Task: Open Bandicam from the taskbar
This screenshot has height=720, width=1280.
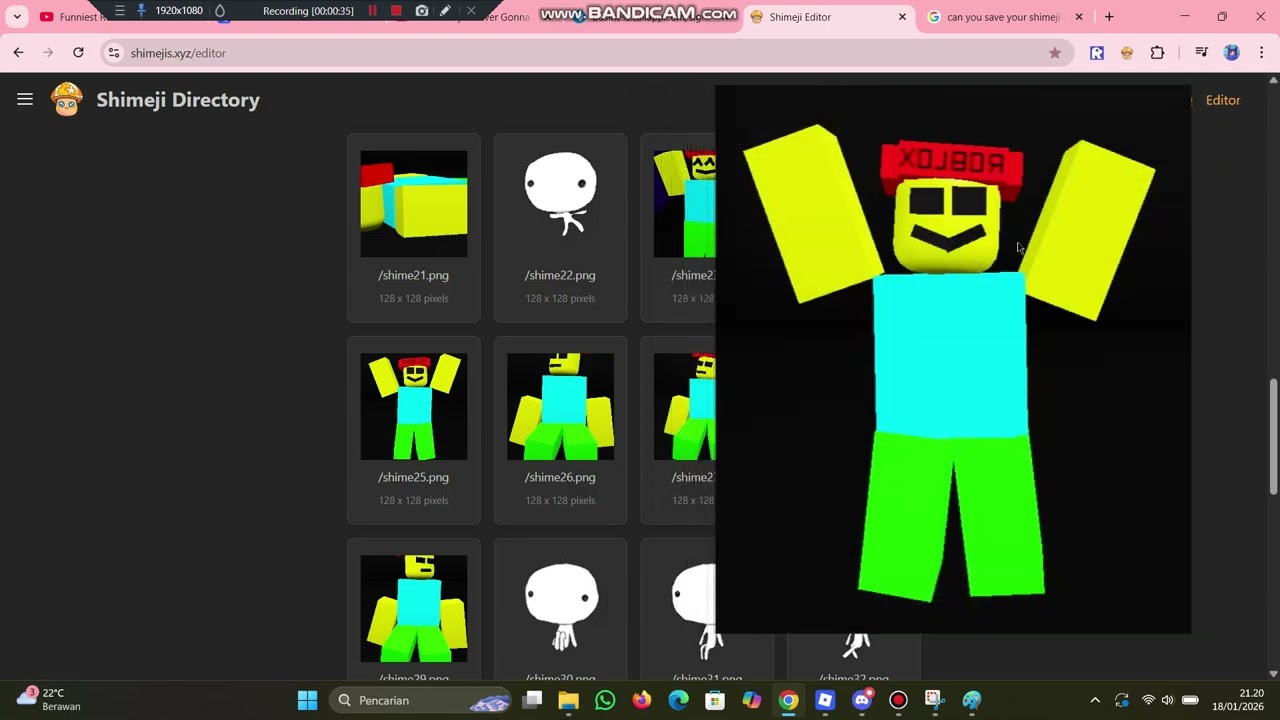Action: click(x=898, y=700)
